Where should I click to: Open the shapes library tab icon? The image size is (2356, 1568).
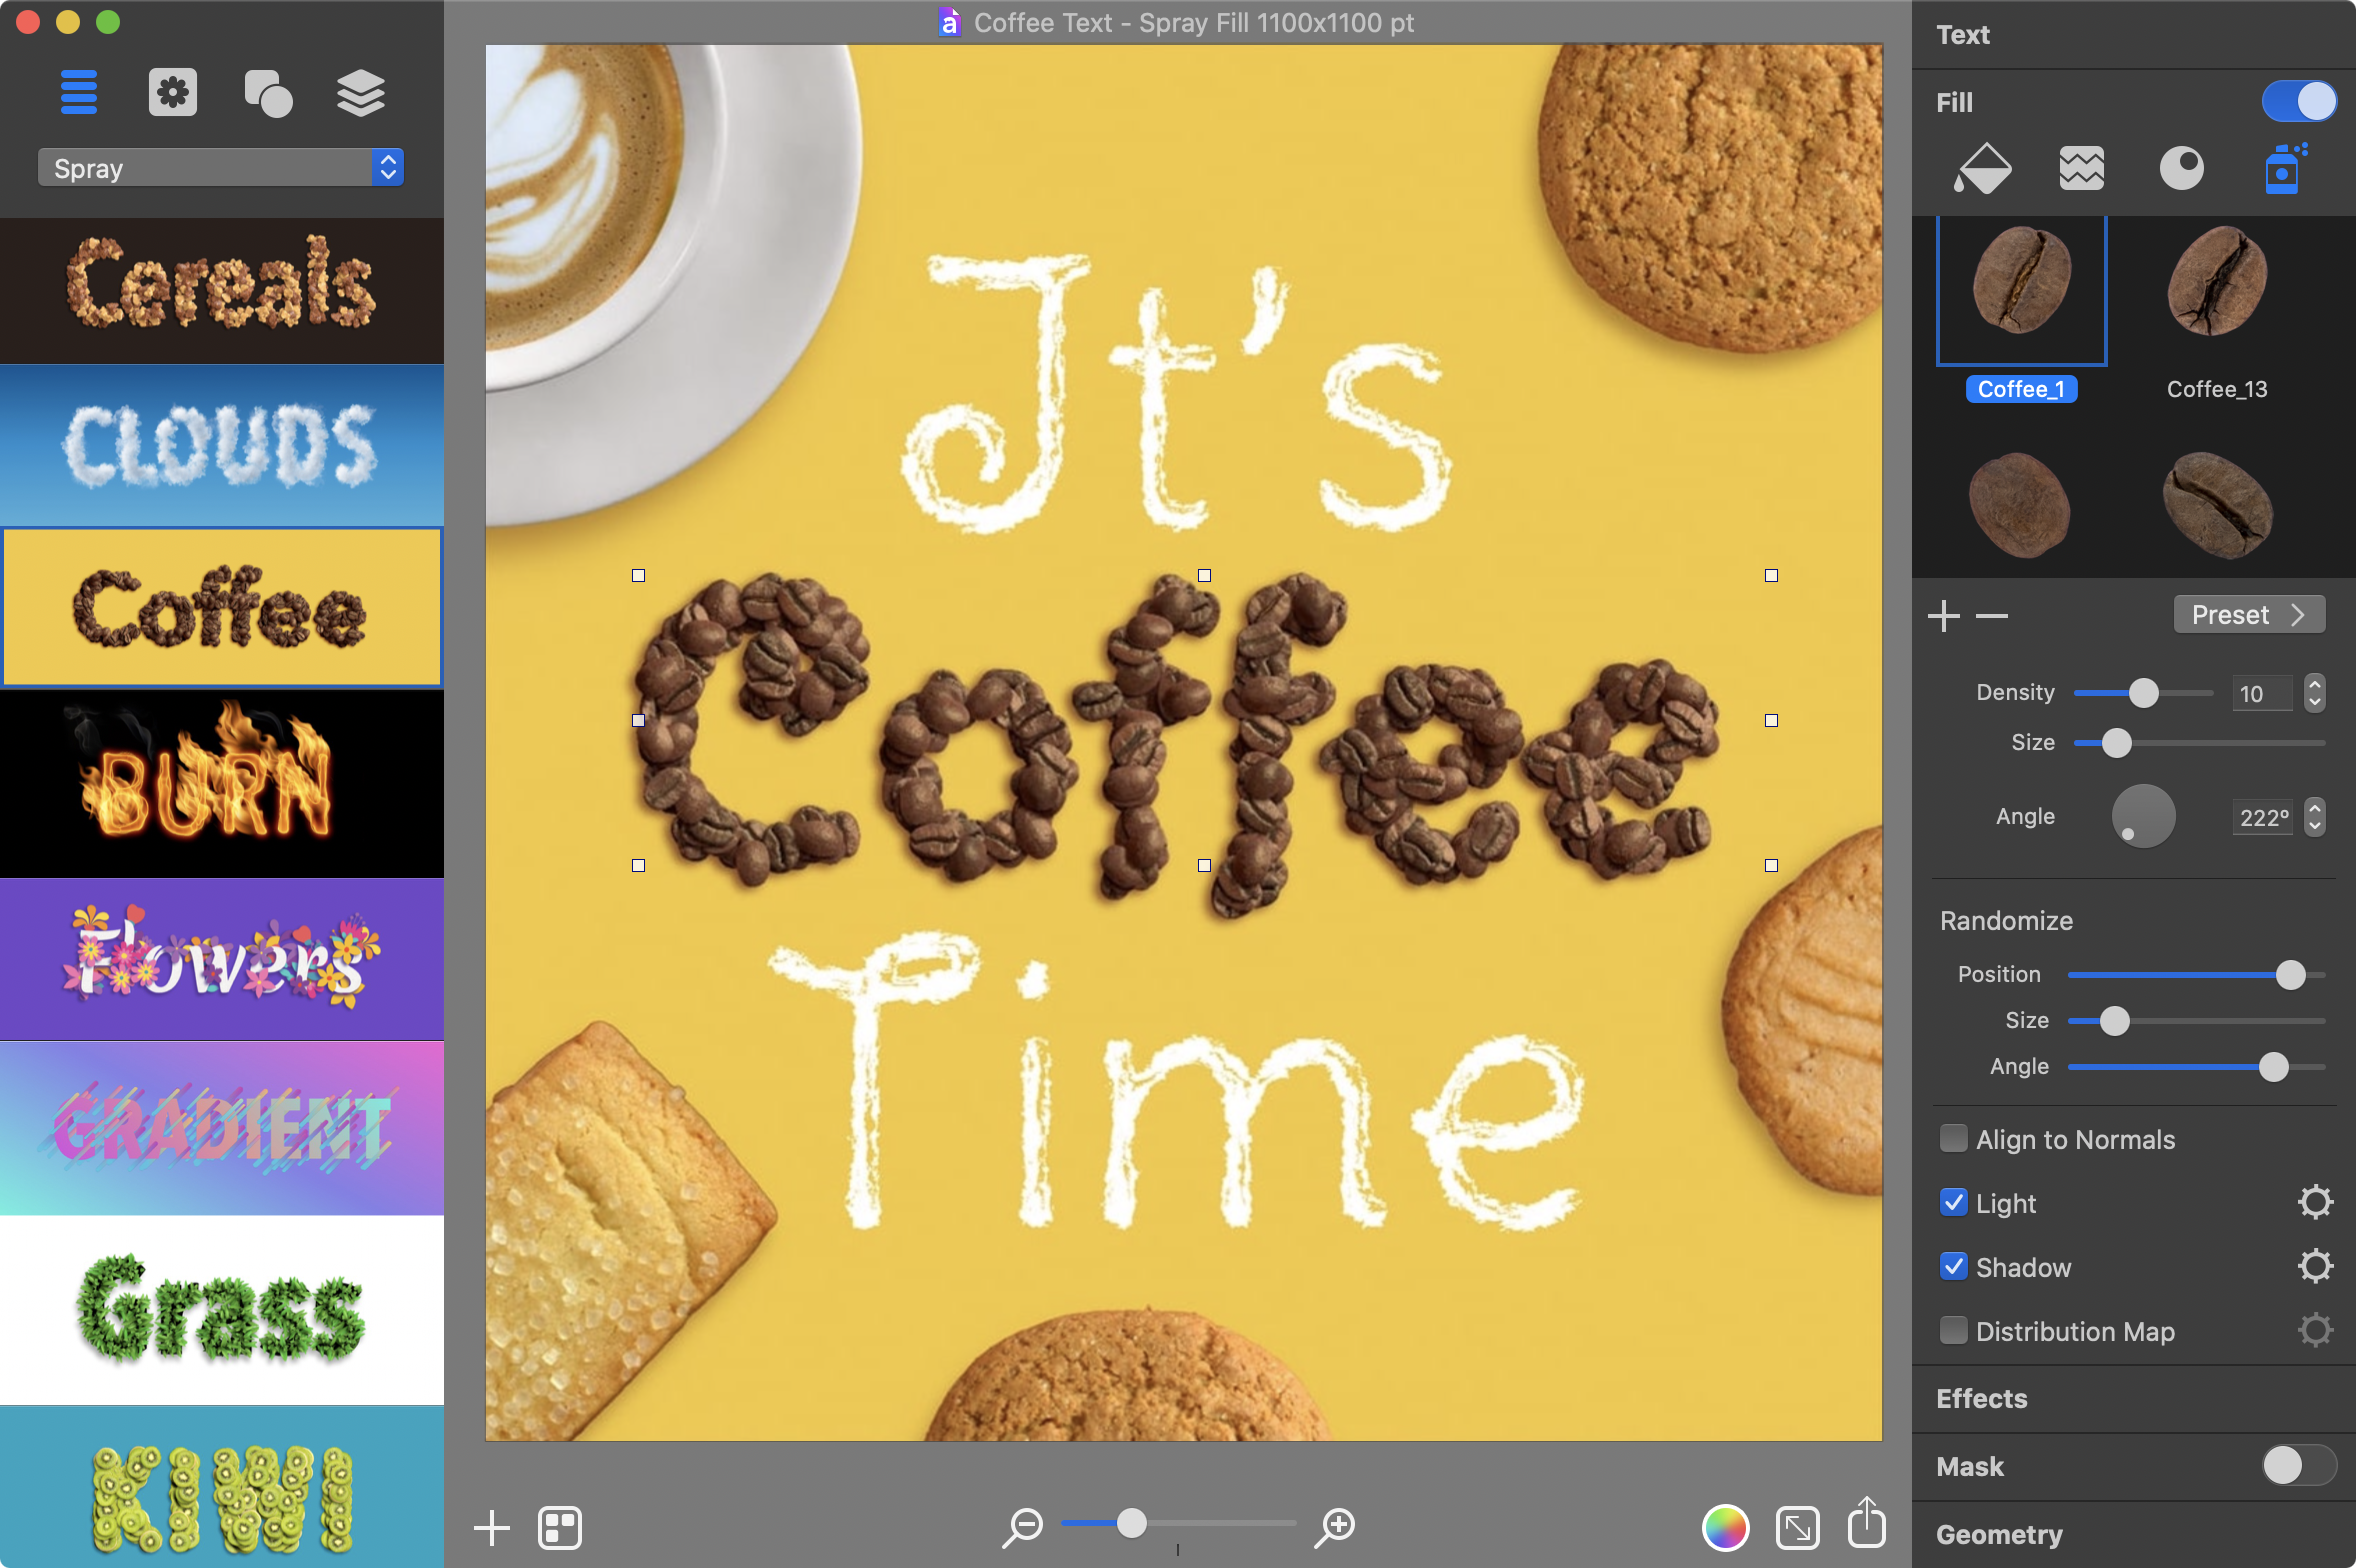pyautogui.click(x=268, y=93)
